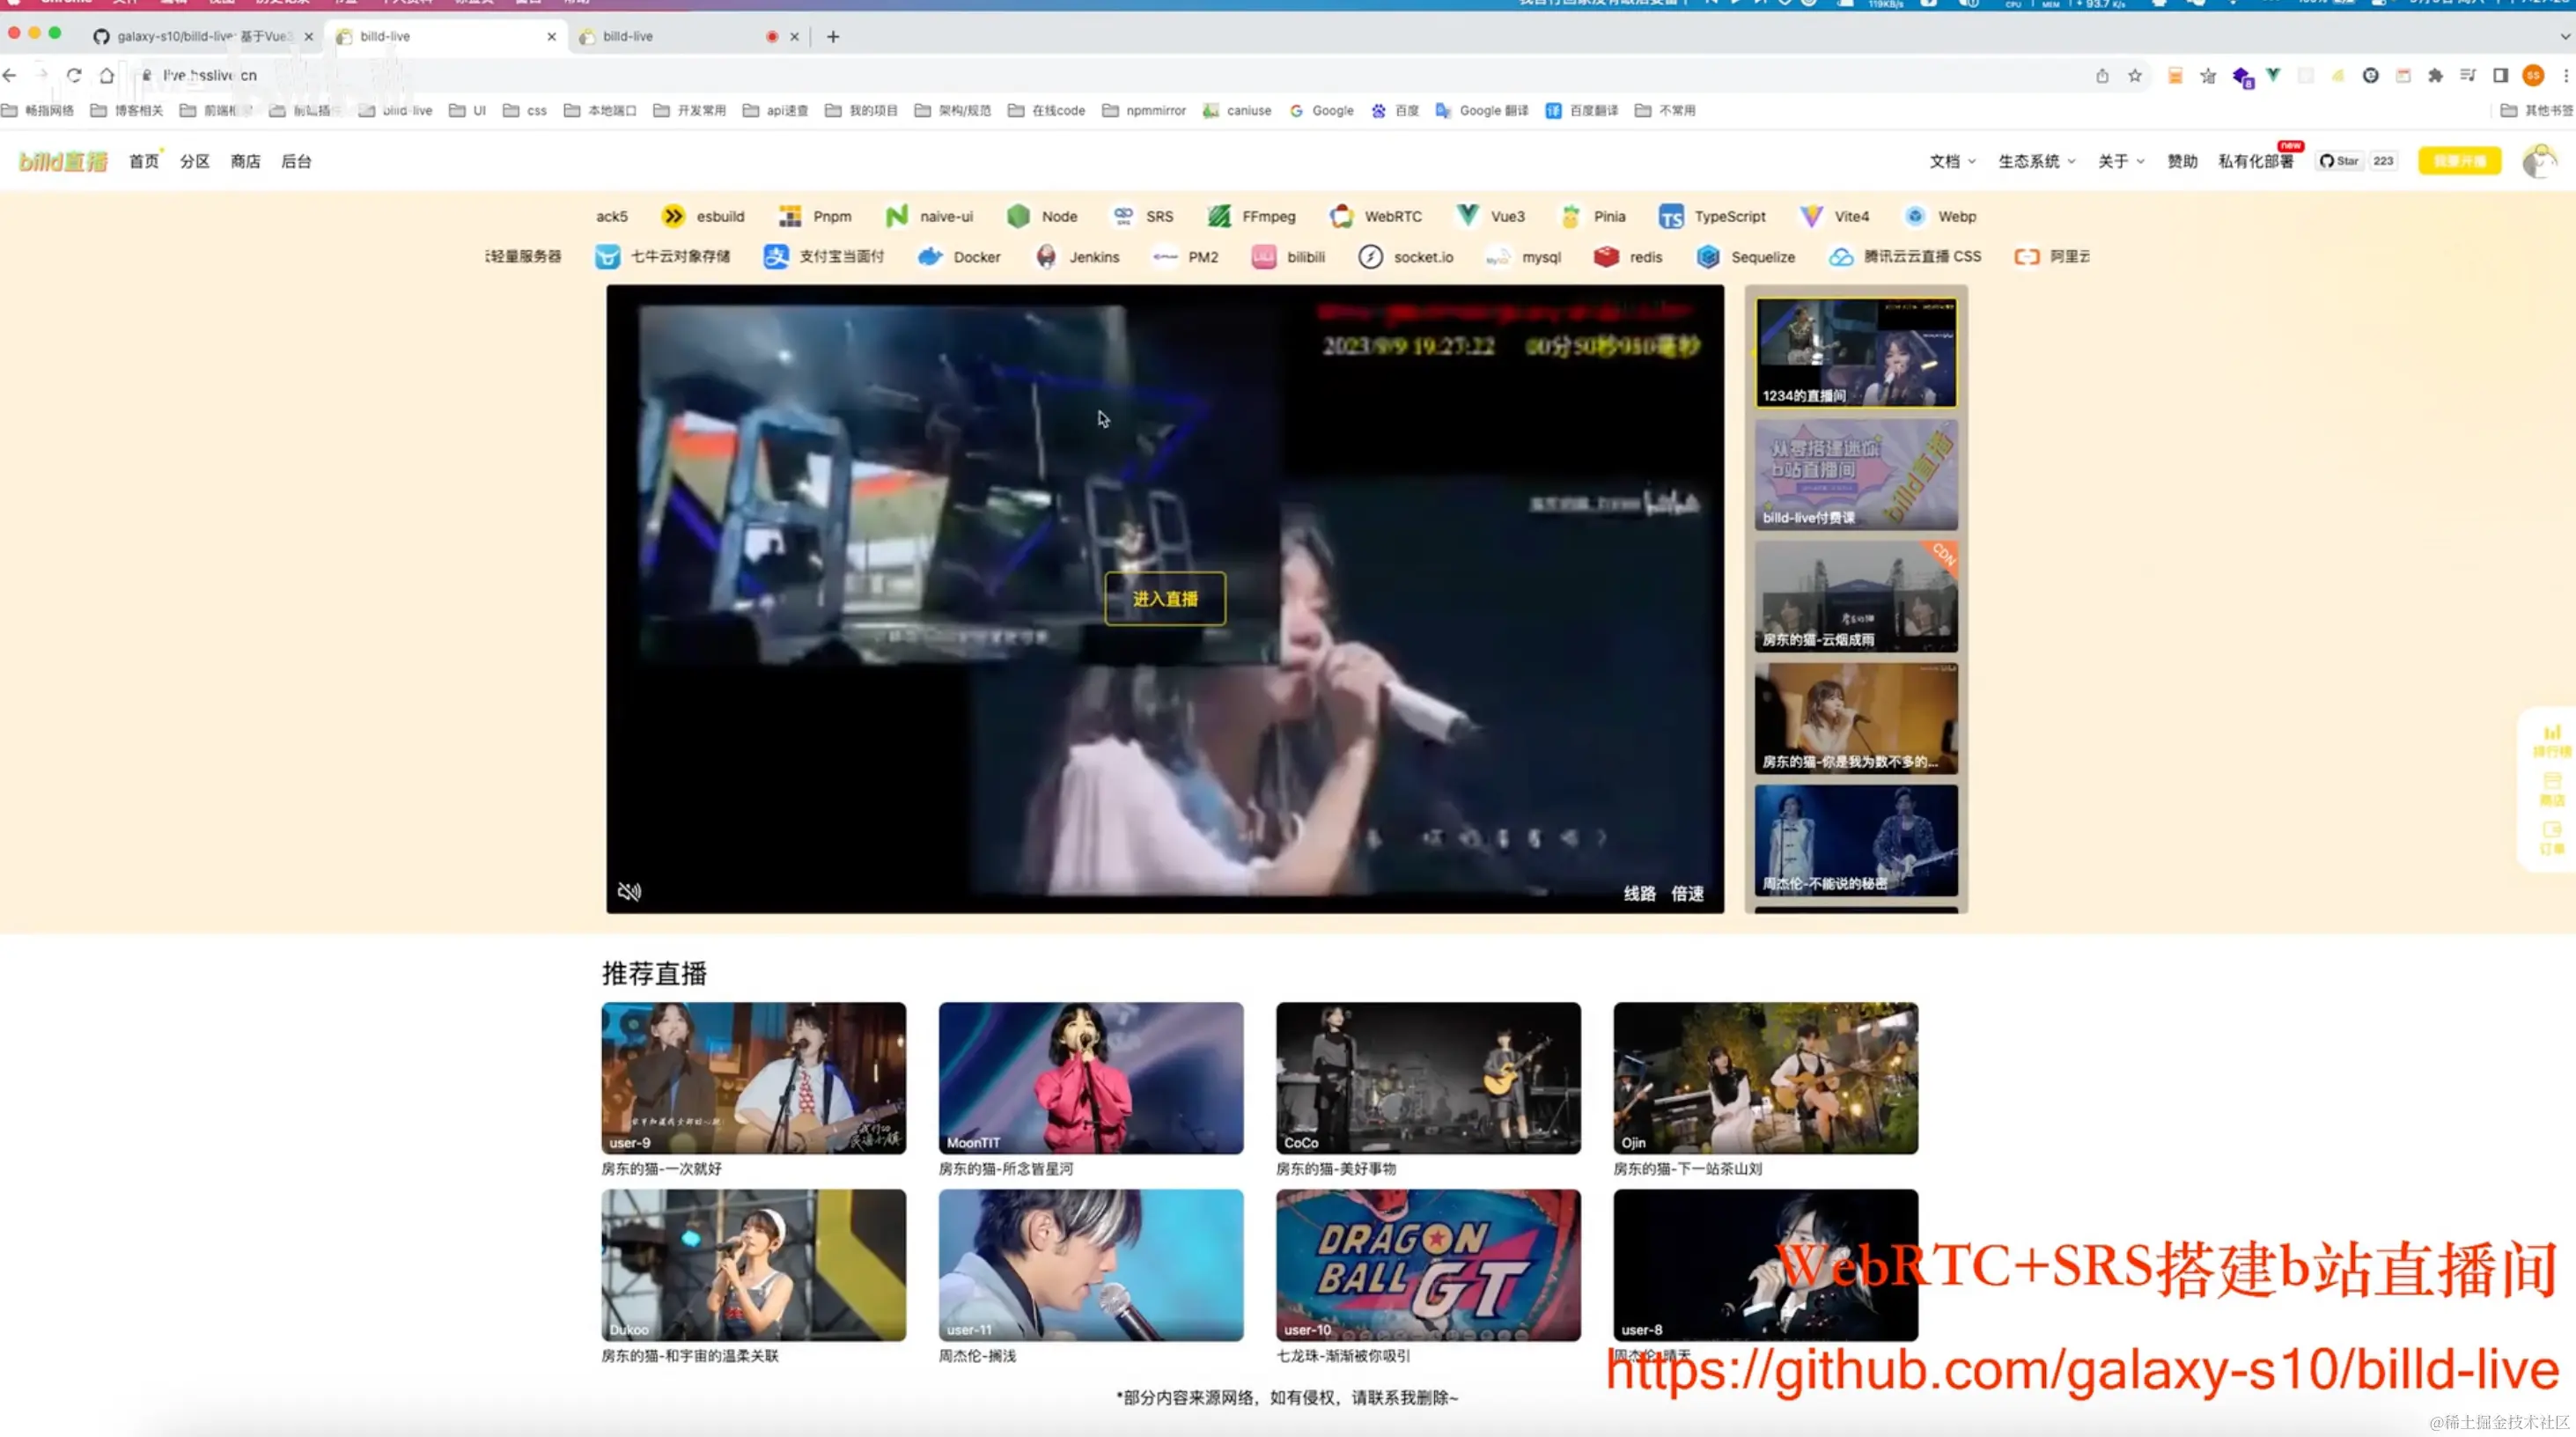Click the 进入直播 button
Screen dimensions: 2576x1437
point(1165,598)
